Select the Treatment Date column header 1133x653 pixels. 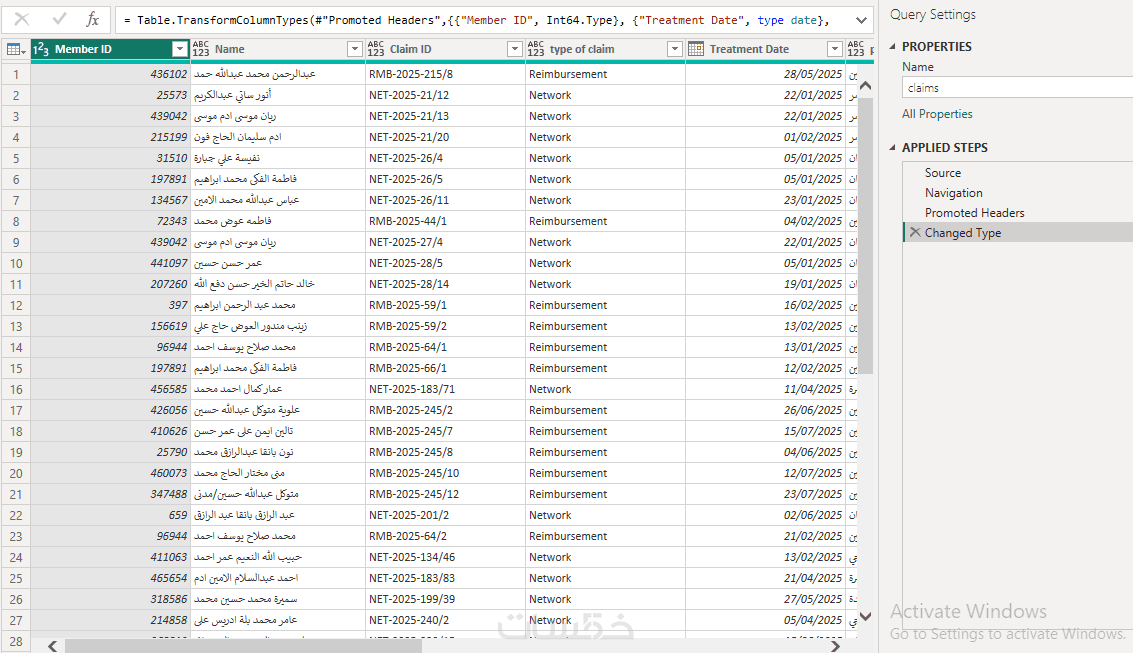[764, 48]
